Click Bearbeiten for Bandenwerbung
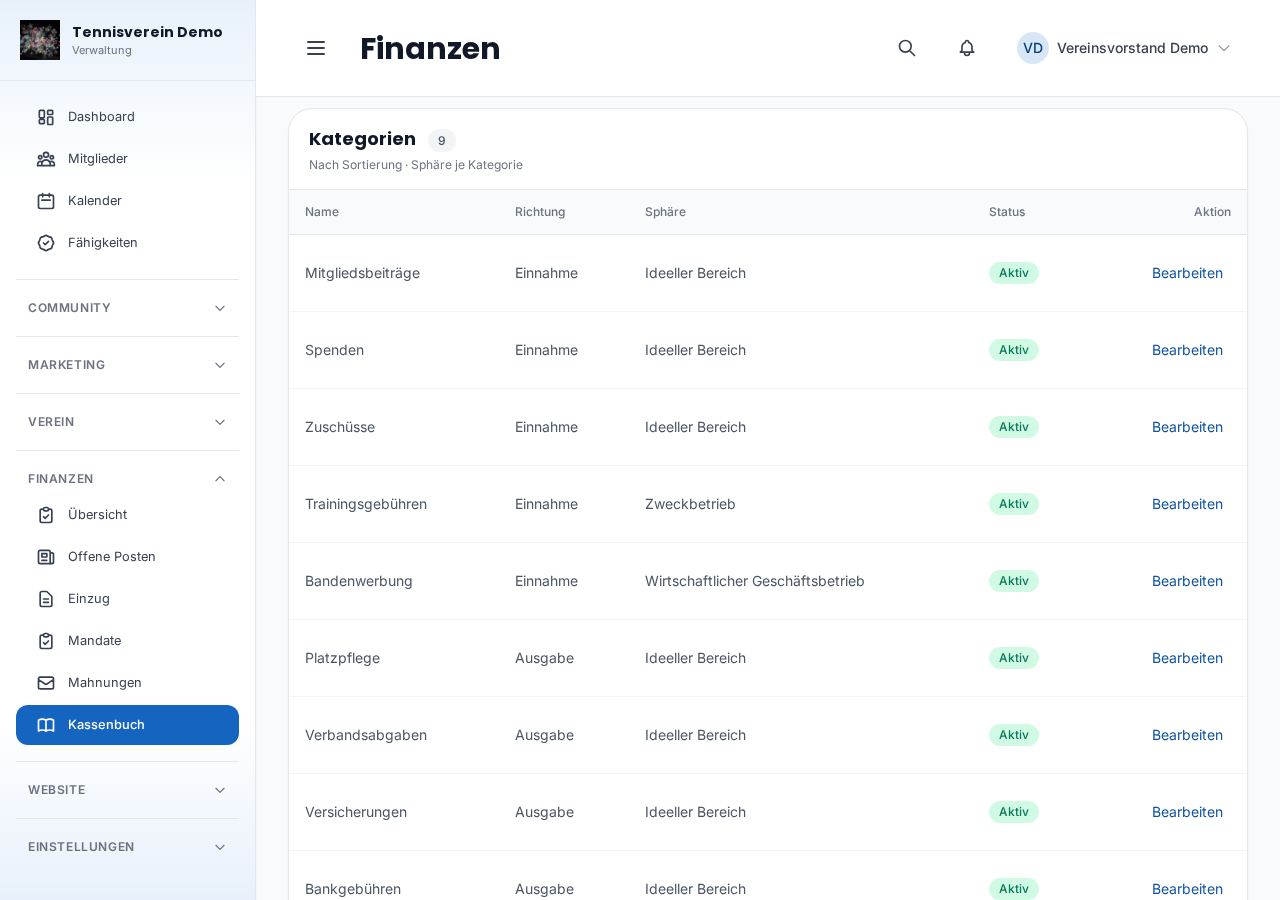Viewport: 1280px width, 900px height. click(1187, 581)
